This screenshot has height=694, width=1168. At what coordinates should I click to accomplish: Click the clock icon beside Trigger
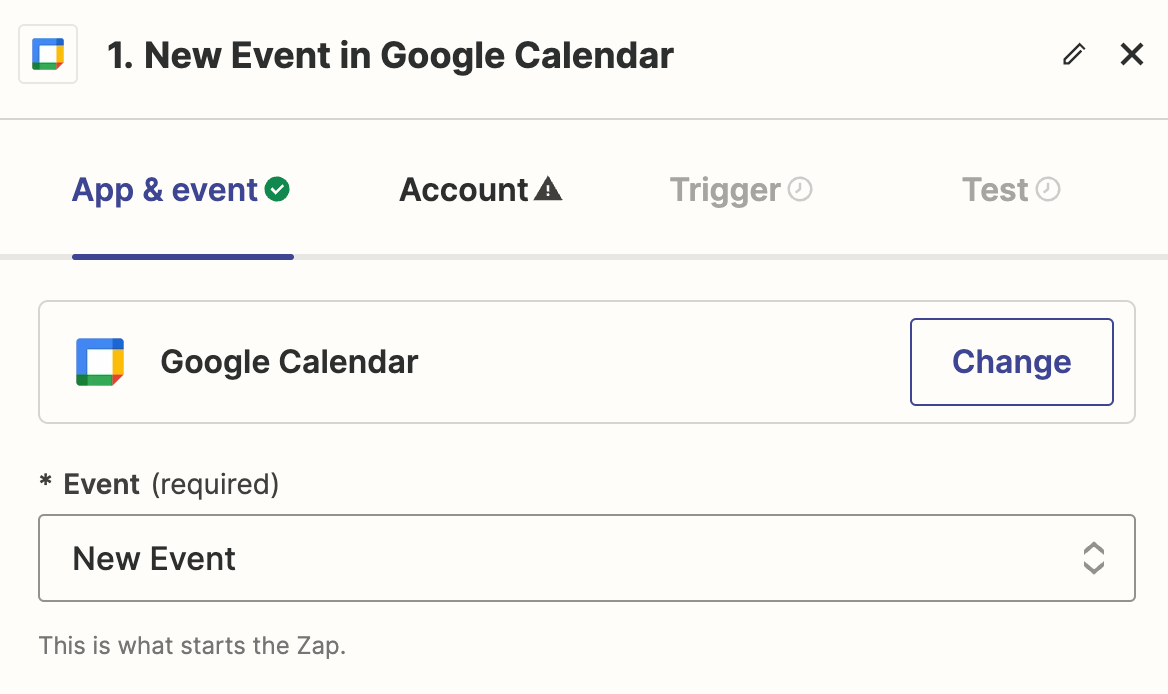click(800, 189)
